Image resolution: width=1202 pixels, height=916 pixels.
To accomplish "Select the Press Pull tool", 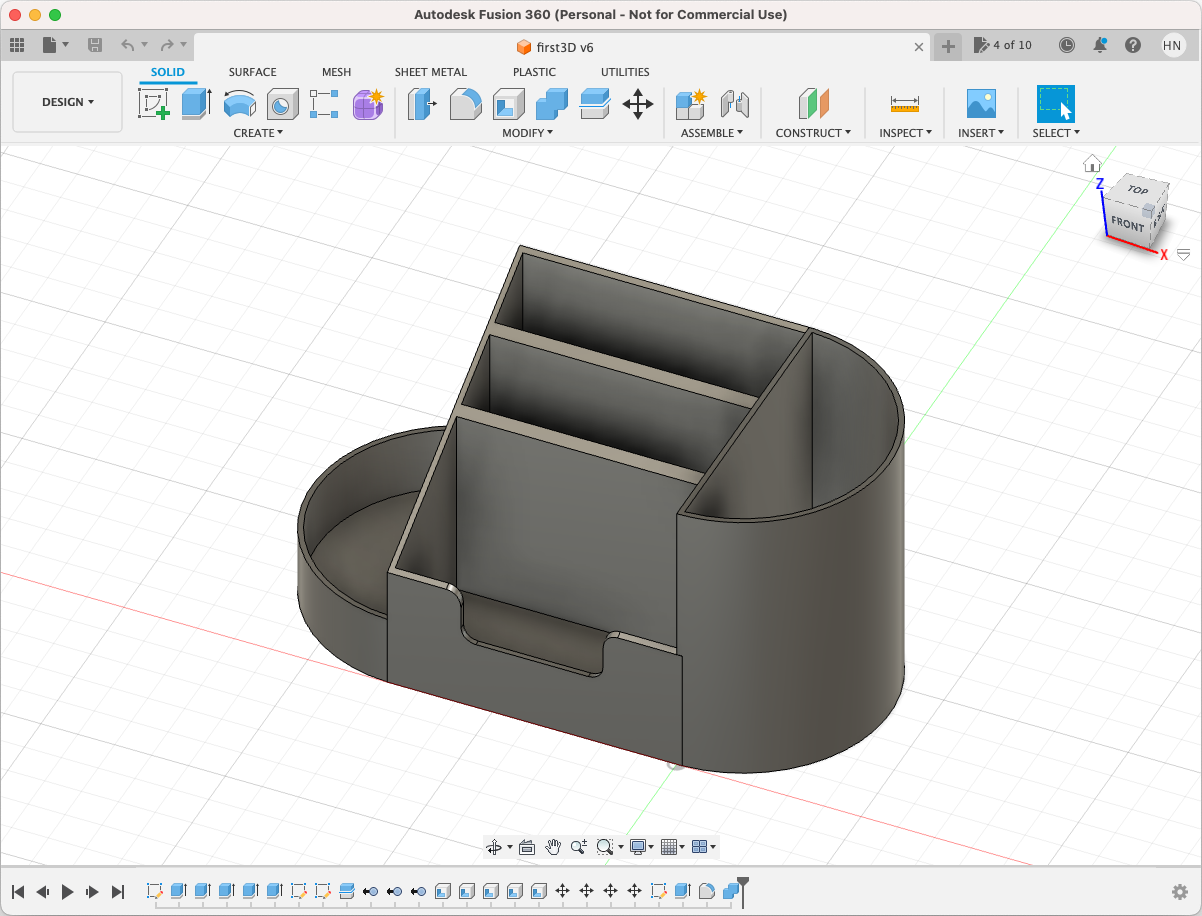I will tap(422, 104).
